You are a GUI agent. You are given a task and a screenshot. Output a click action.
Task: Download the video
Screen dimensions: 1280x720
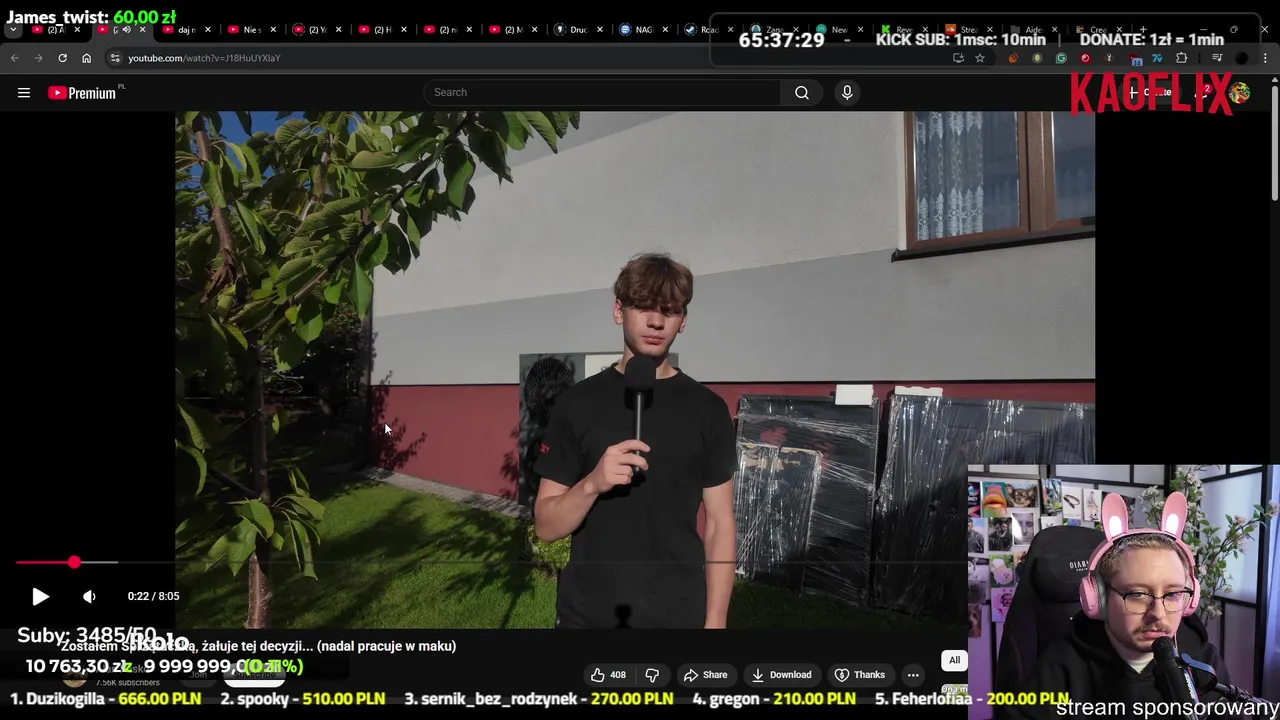click(781, 675)
